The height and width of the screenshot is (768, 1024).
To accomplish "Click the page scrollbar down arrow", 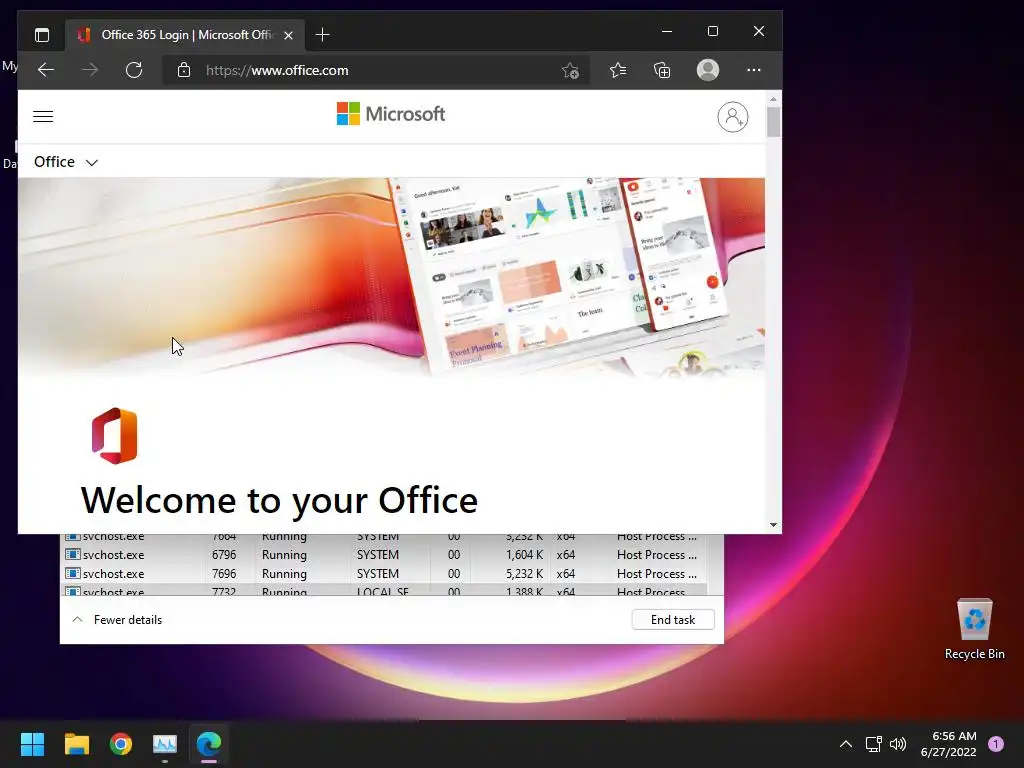I will tap(773, 524).
